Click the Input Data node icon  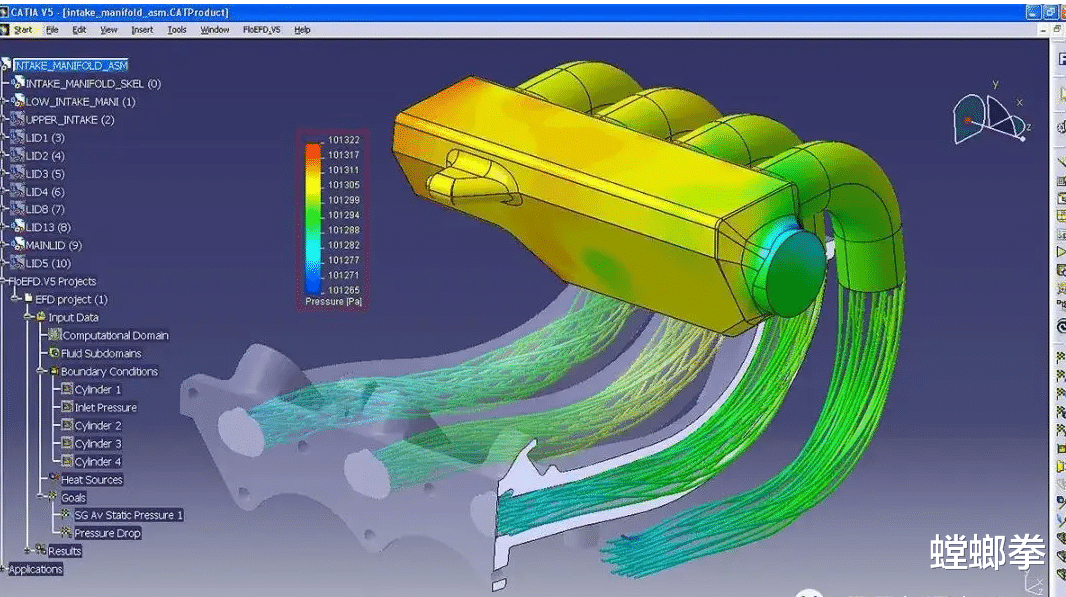pos(41,316)
